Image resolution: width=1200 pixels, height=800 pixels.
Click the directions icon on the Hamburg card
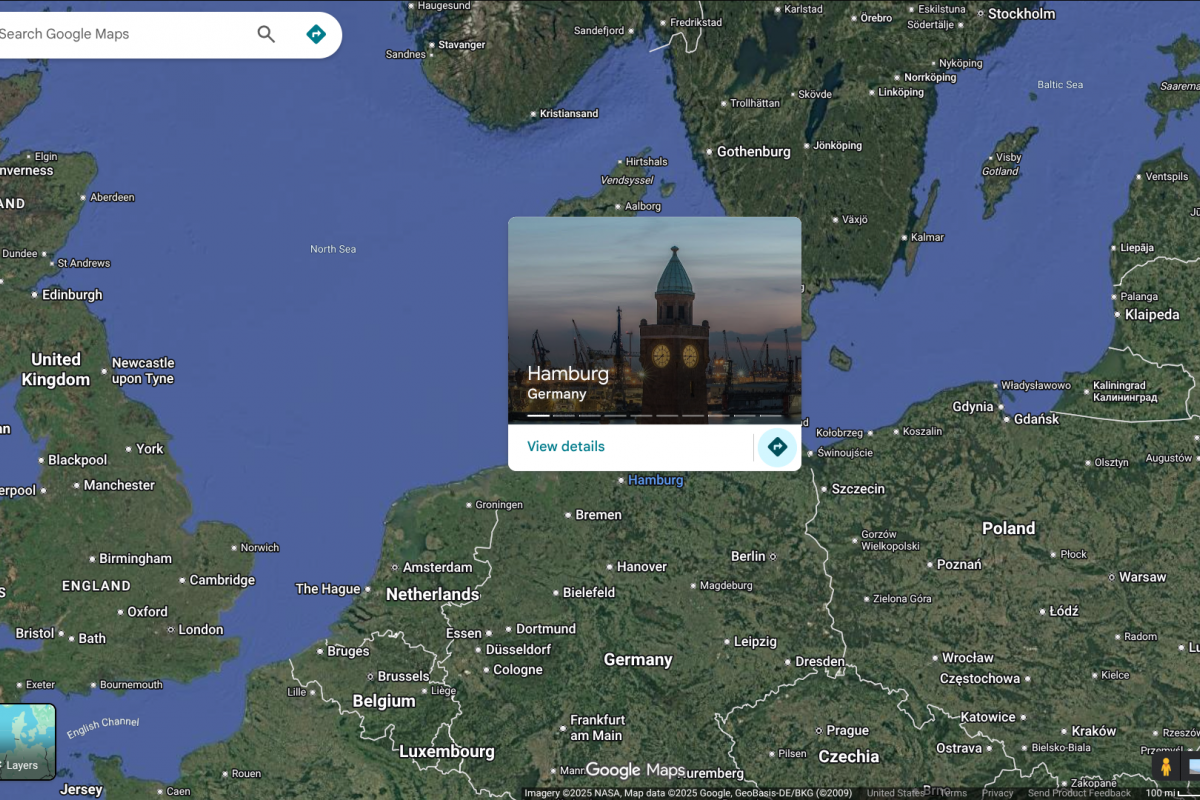point(777,446)
